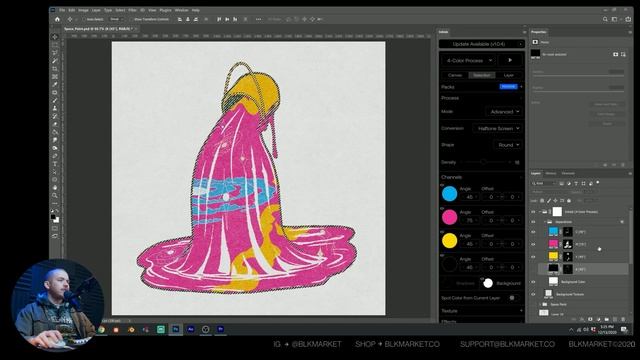Select the Type tool

[x=55, y=164]
